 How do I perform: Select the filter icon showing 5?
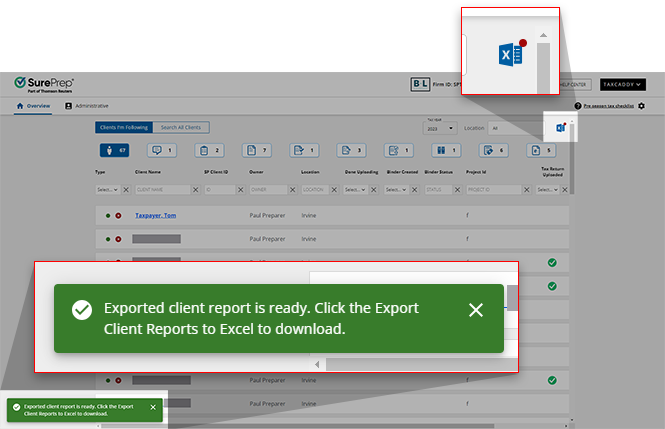[x=541, y=150]
